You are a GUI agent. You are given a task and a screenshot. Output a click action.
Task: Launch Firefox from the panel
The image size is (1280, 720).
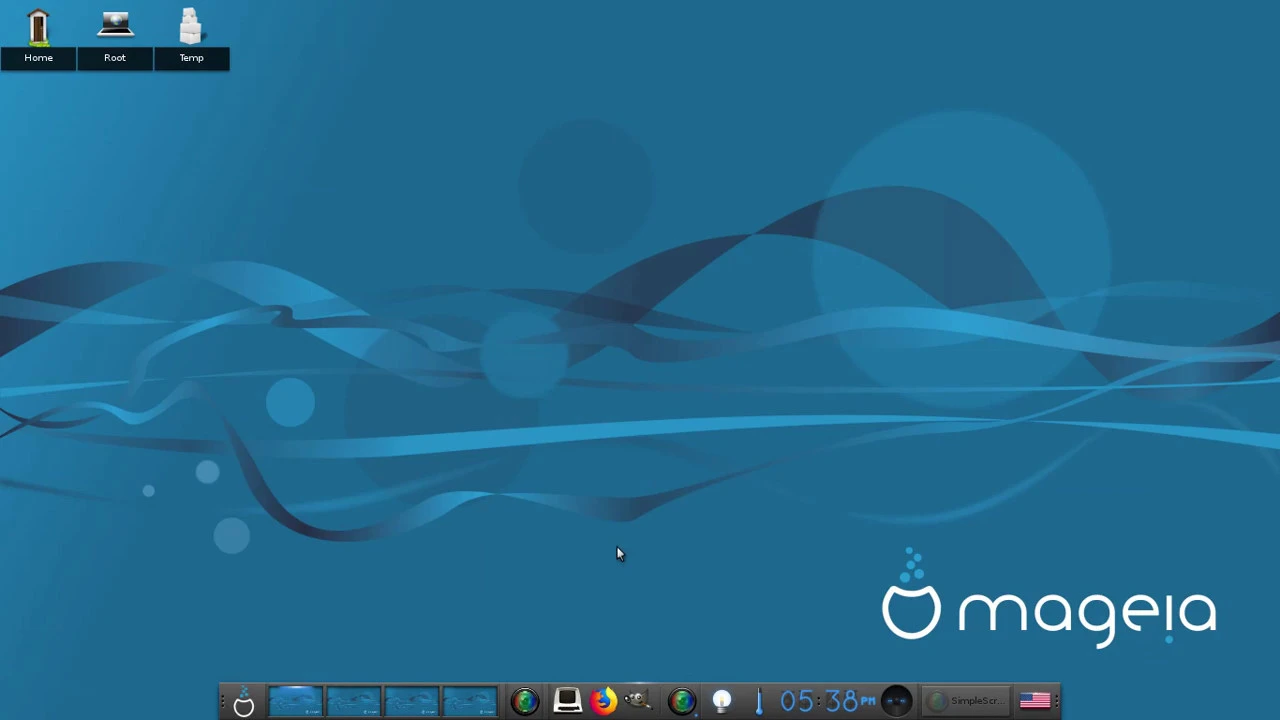(x=603, y=701)
